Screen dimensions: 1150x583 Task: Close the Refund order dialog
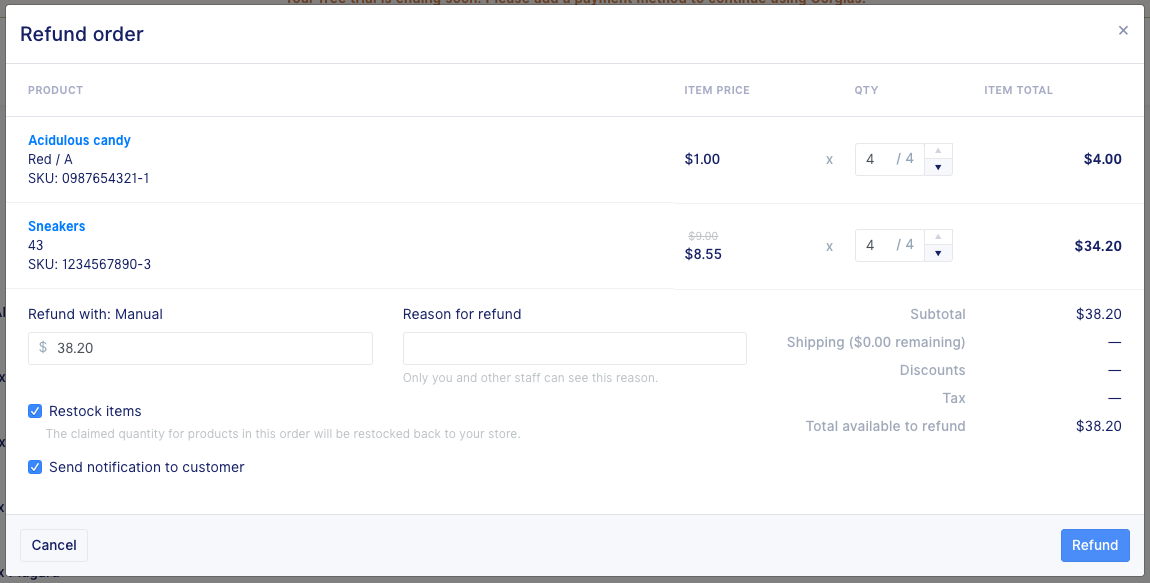1123,31
